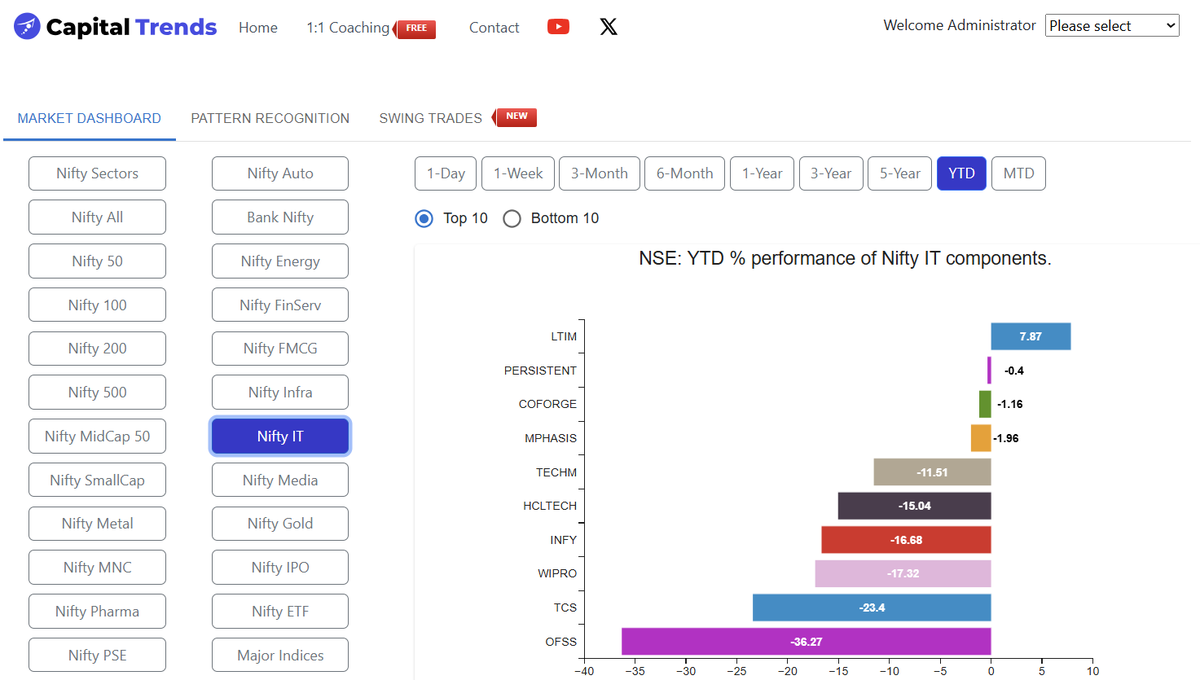The image size is (1200, 680).
Task: Switch to Pattern Recognition tab
Action: [270, 118]
